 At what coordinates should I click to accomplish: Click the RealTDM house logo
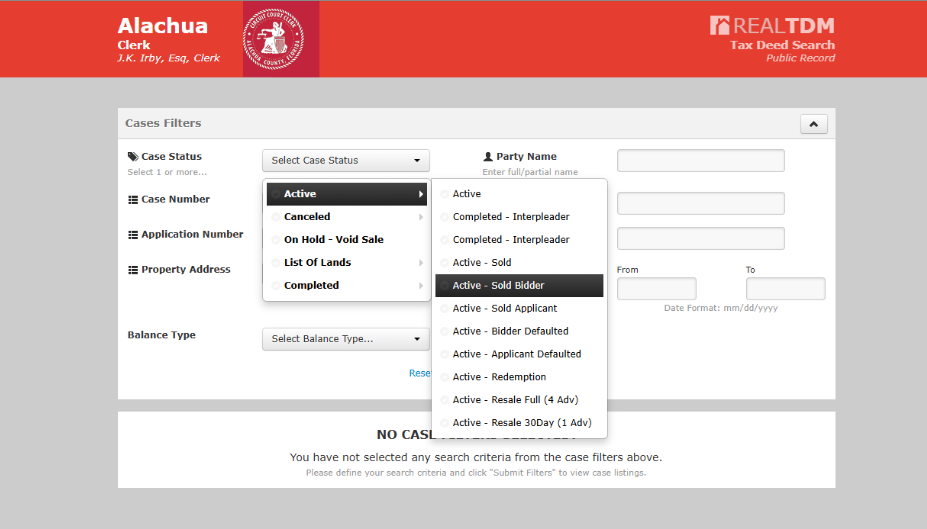(x=719, y=25)
